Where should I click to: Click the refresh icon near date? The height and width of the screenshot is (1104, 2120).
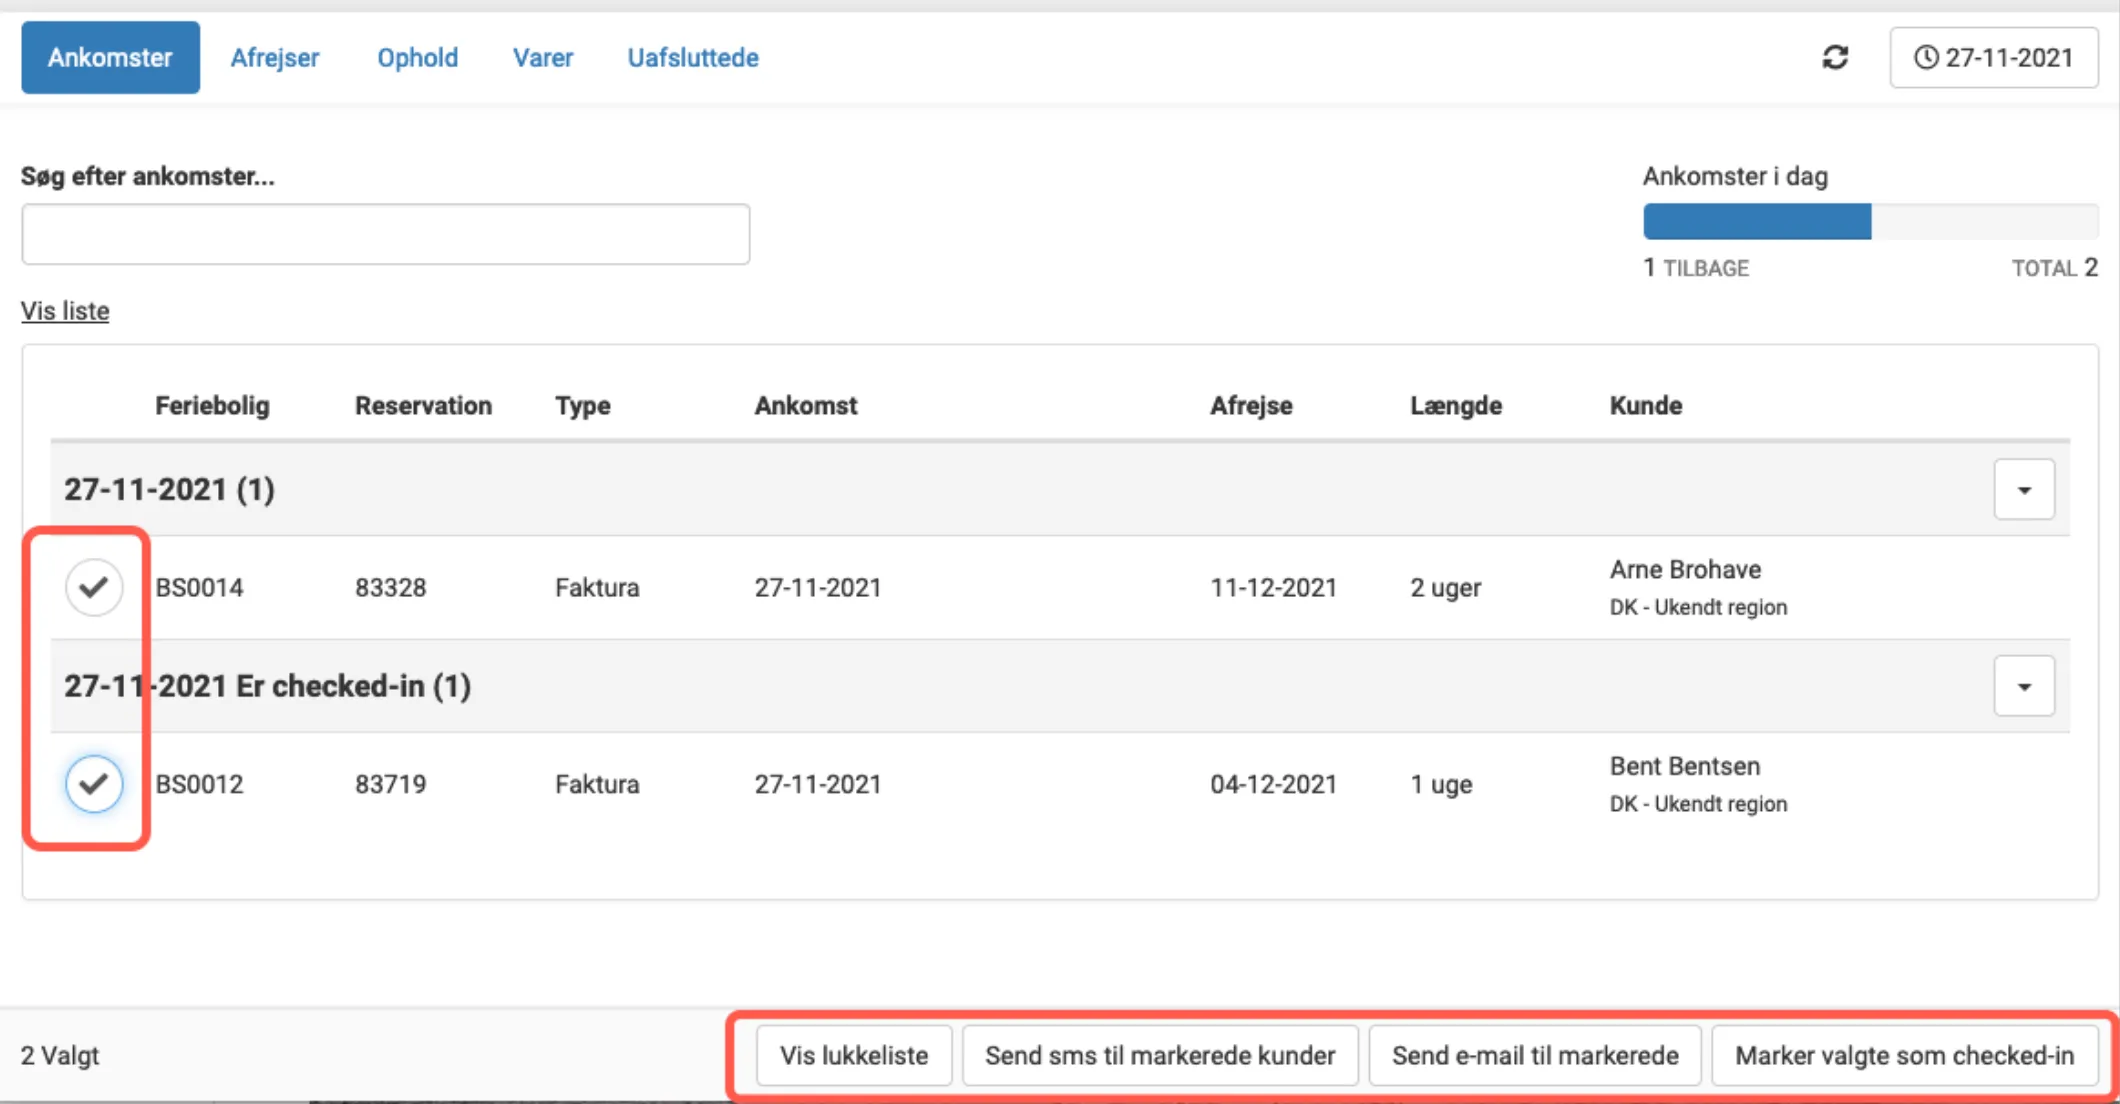[1835, 58]
